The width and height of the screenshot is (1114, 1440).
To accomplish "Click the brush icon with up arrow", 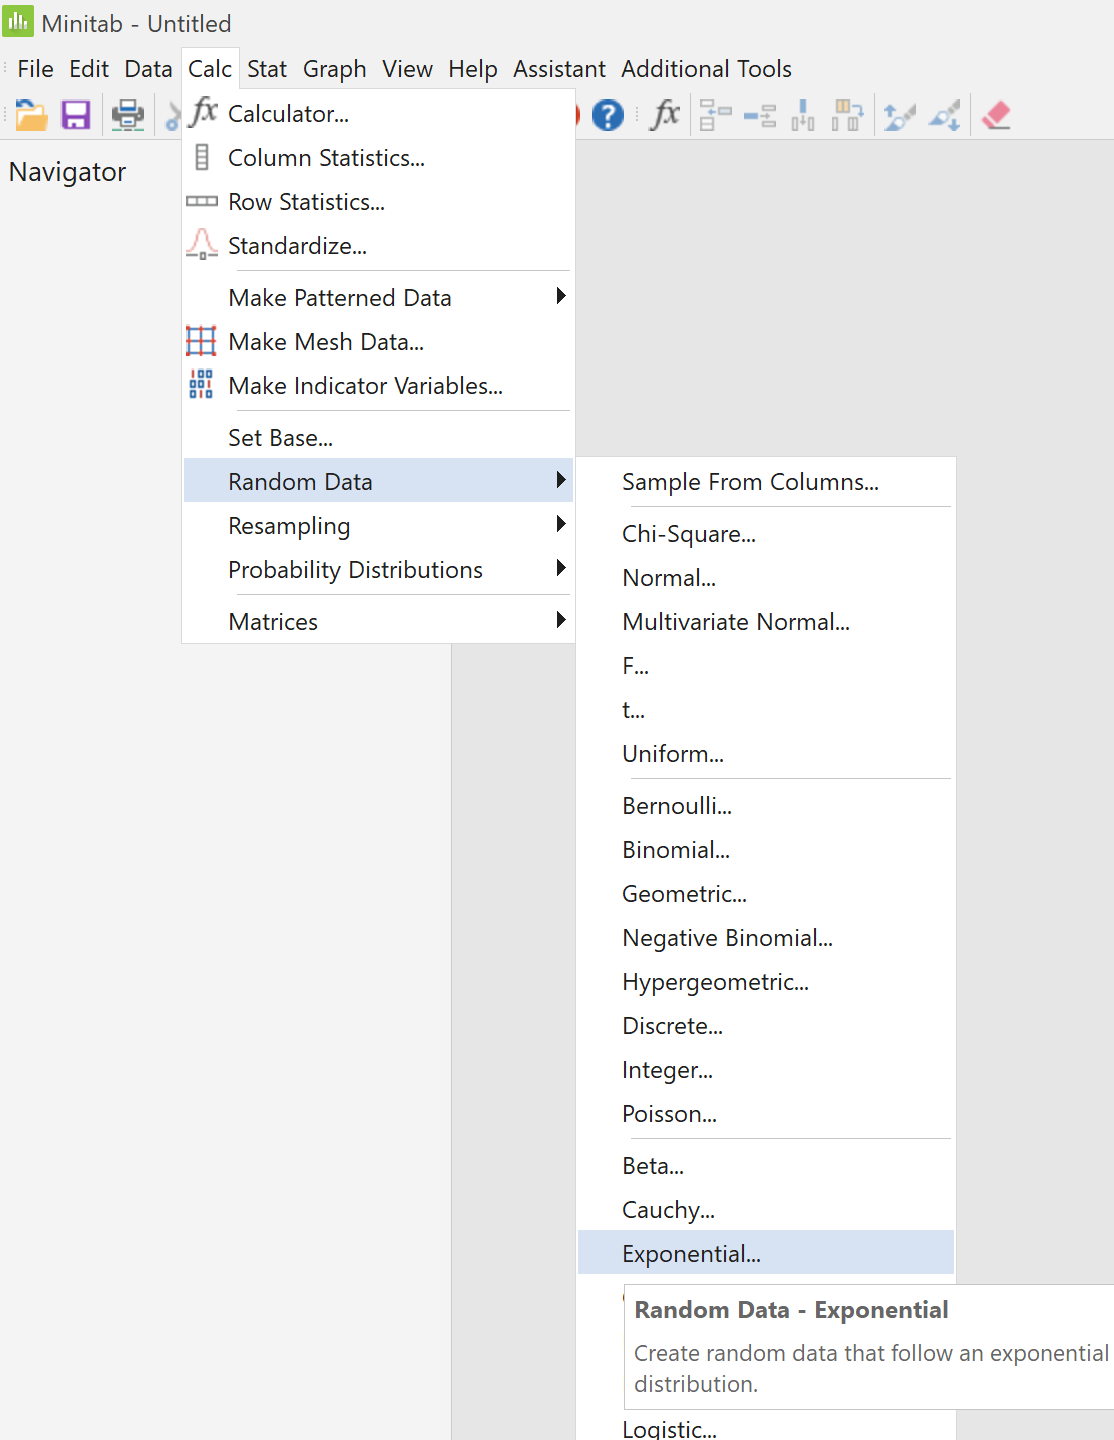I will pyautogui.click(x=899, y=116).
